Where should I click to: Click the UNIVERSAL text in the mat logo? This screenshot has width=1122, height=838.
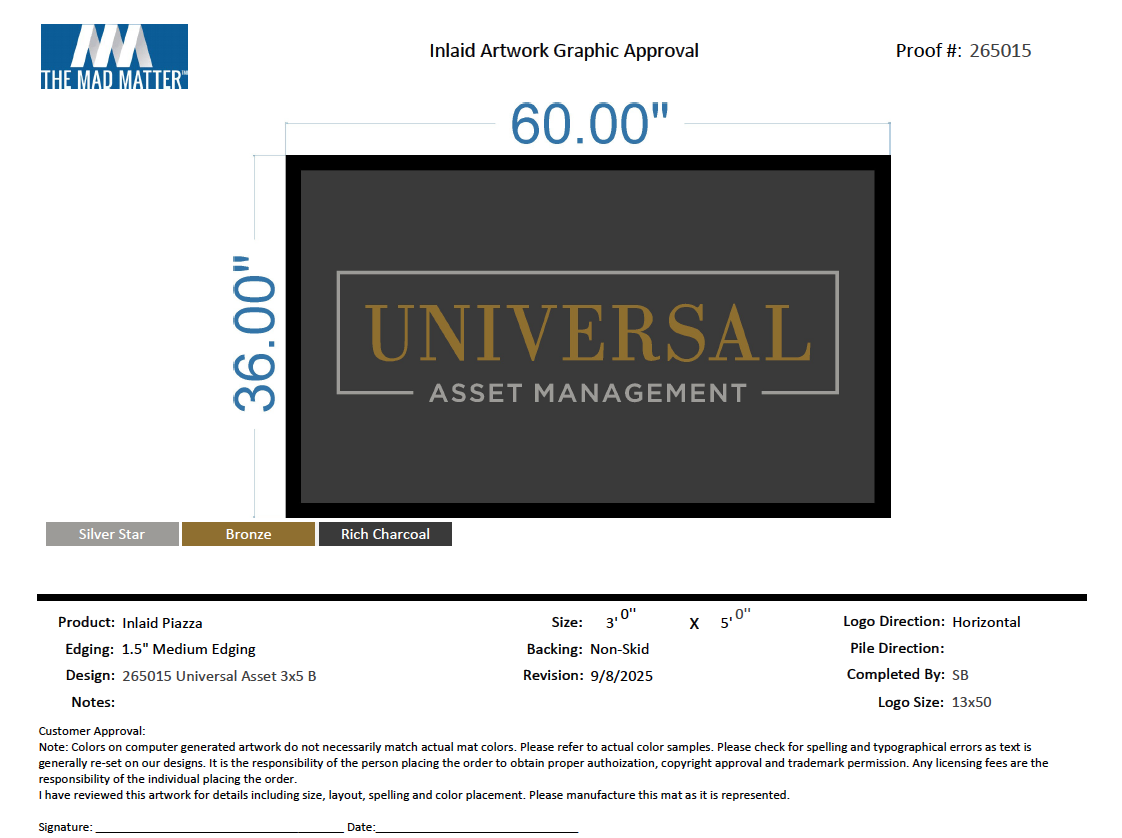click(x=589, y=333)
